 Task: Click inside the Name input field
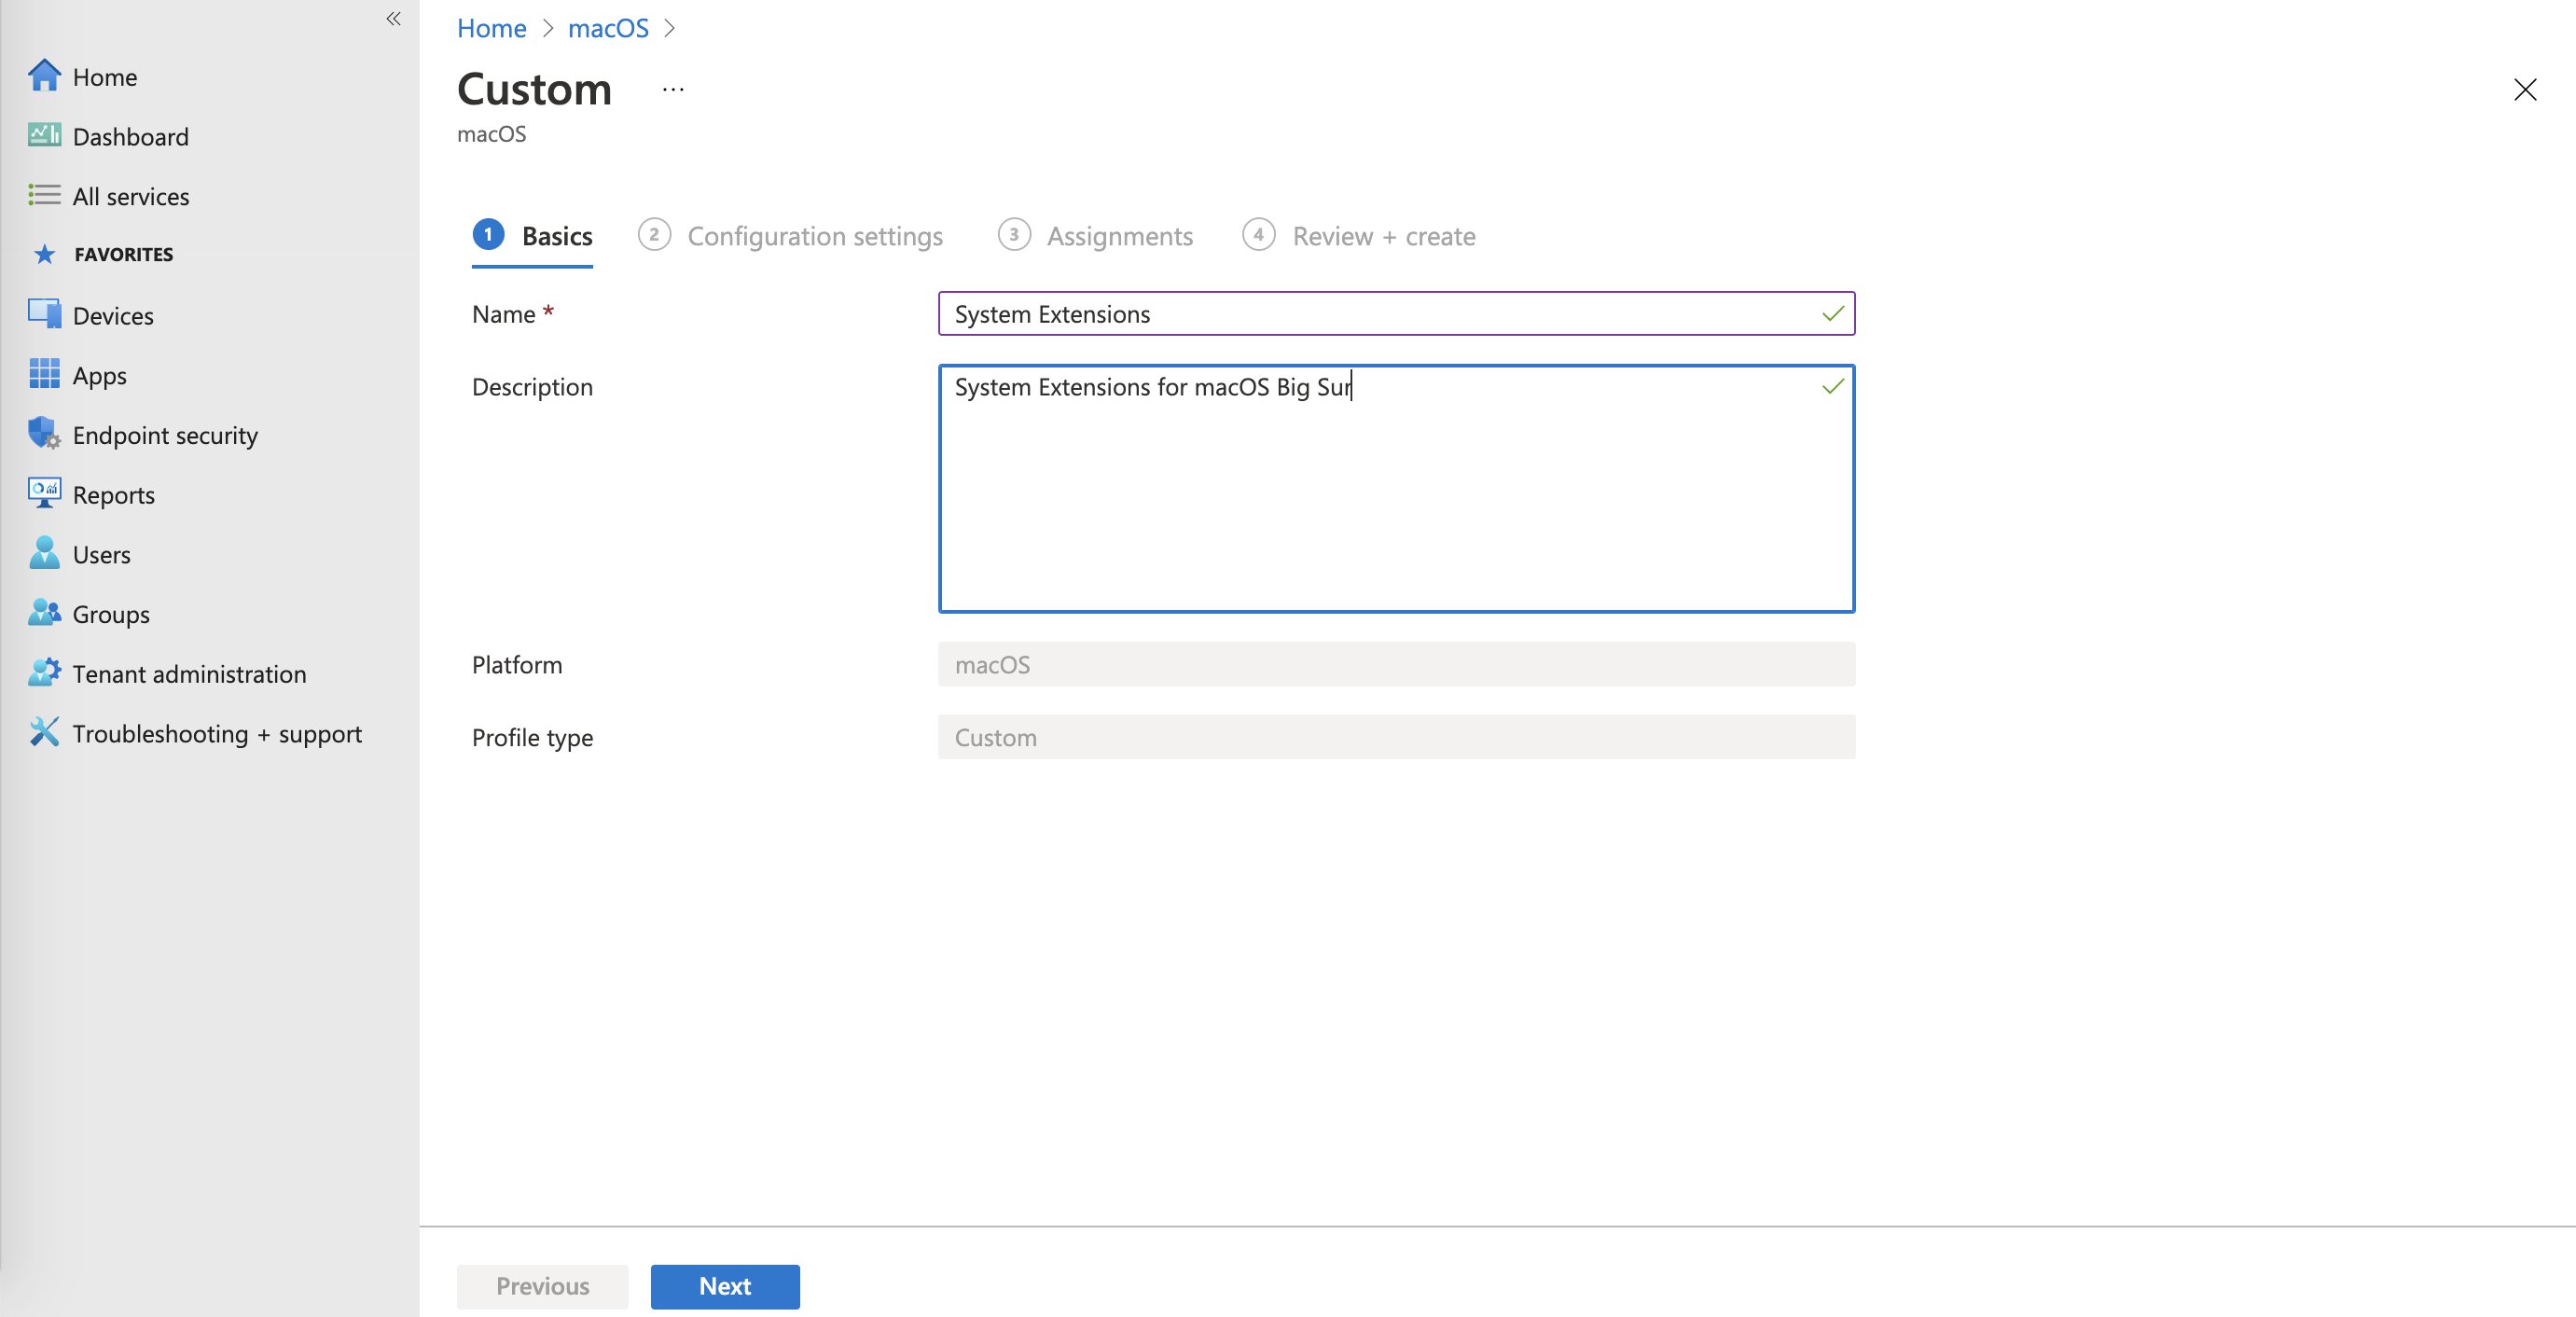point(1396,313)
